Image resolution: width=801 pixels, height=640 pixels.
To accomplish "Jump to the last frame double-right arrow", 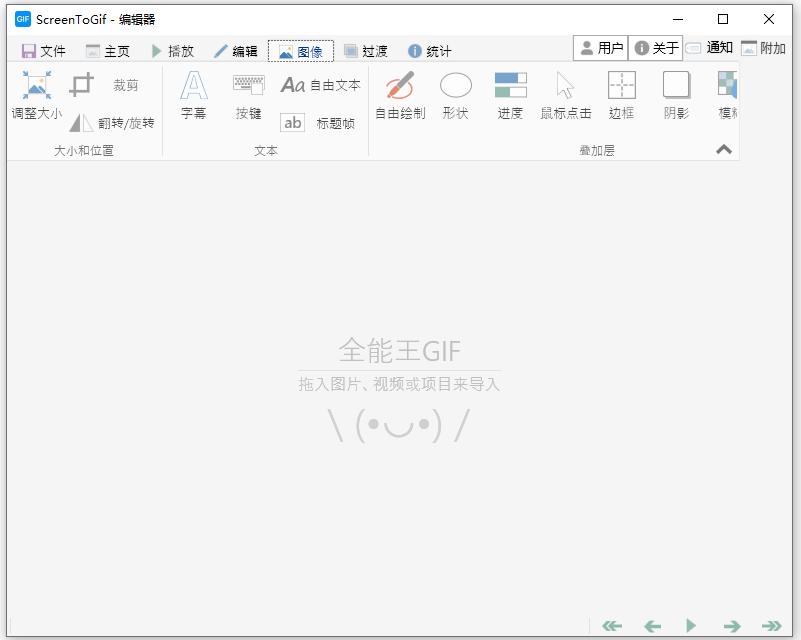I will click(x=771, y=626).
